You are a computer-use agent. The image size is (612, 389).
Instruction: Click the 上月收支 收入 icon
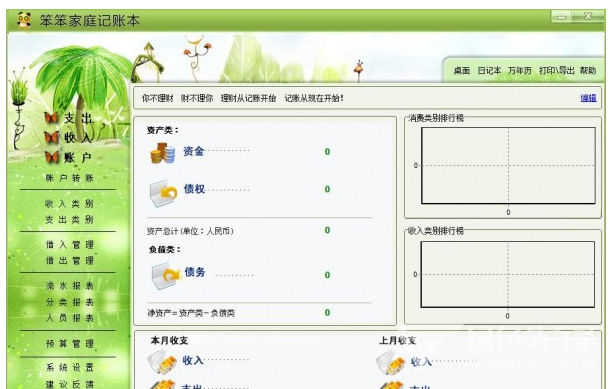[390, 362]
